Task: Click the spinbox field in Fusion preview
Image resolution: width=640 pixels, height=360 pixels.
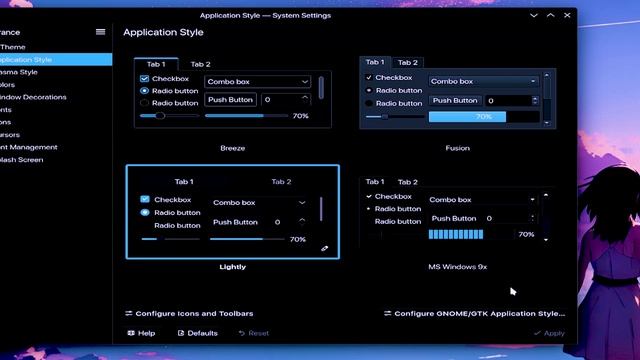Action: pyautogui.click(x=509, y=100)
